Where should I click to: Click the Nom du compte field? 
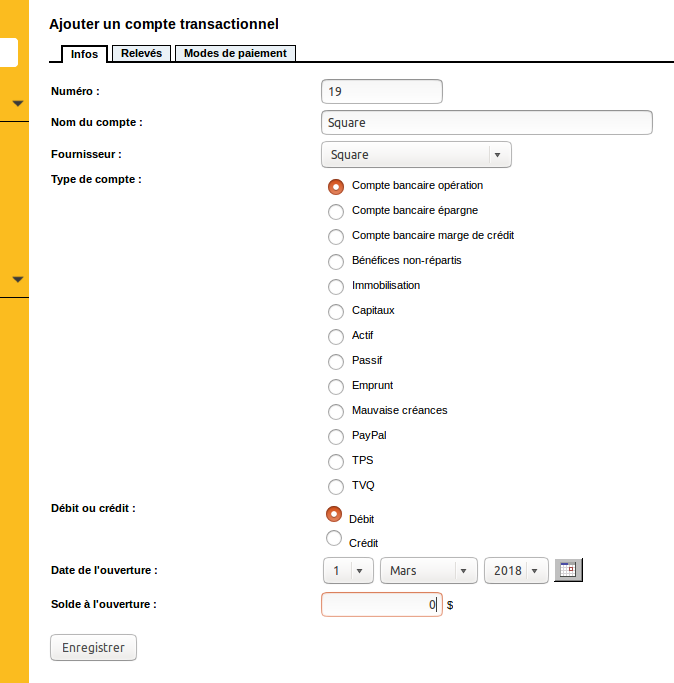pyautogui.click(x=486, y=123)
